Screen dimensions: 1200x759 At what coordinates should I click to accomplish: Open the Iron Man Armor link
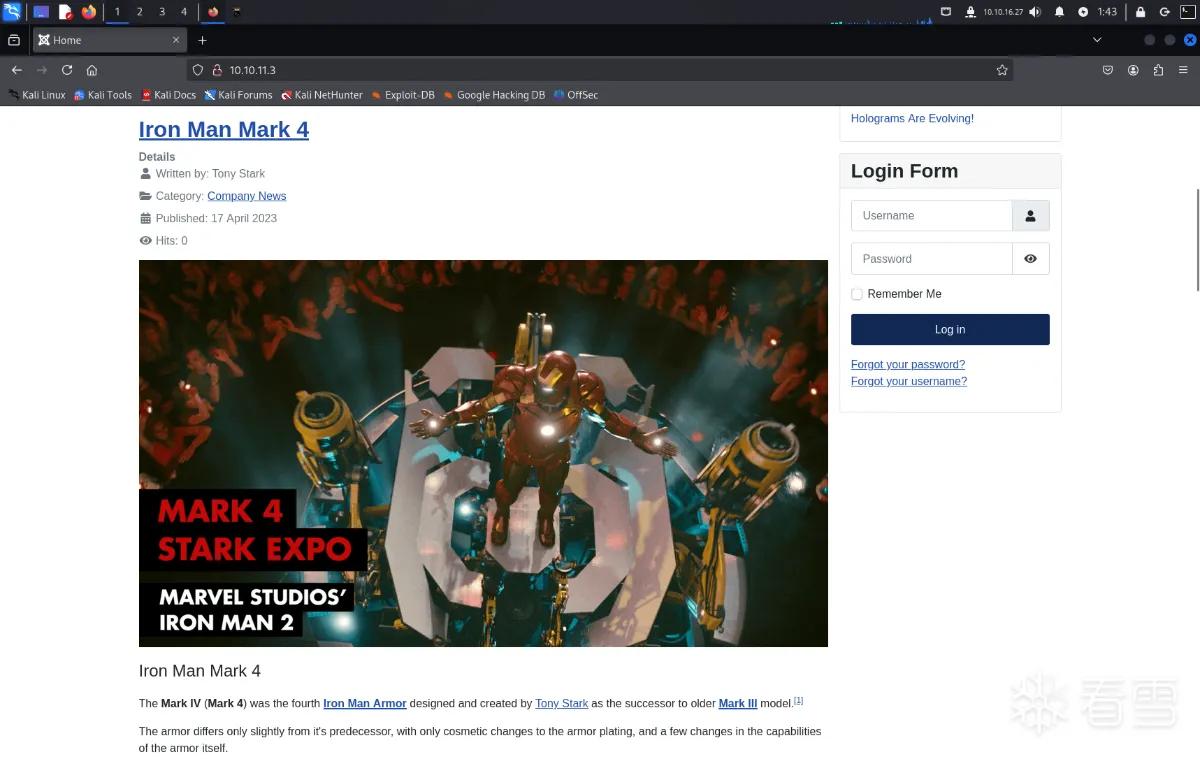point(365,703)
